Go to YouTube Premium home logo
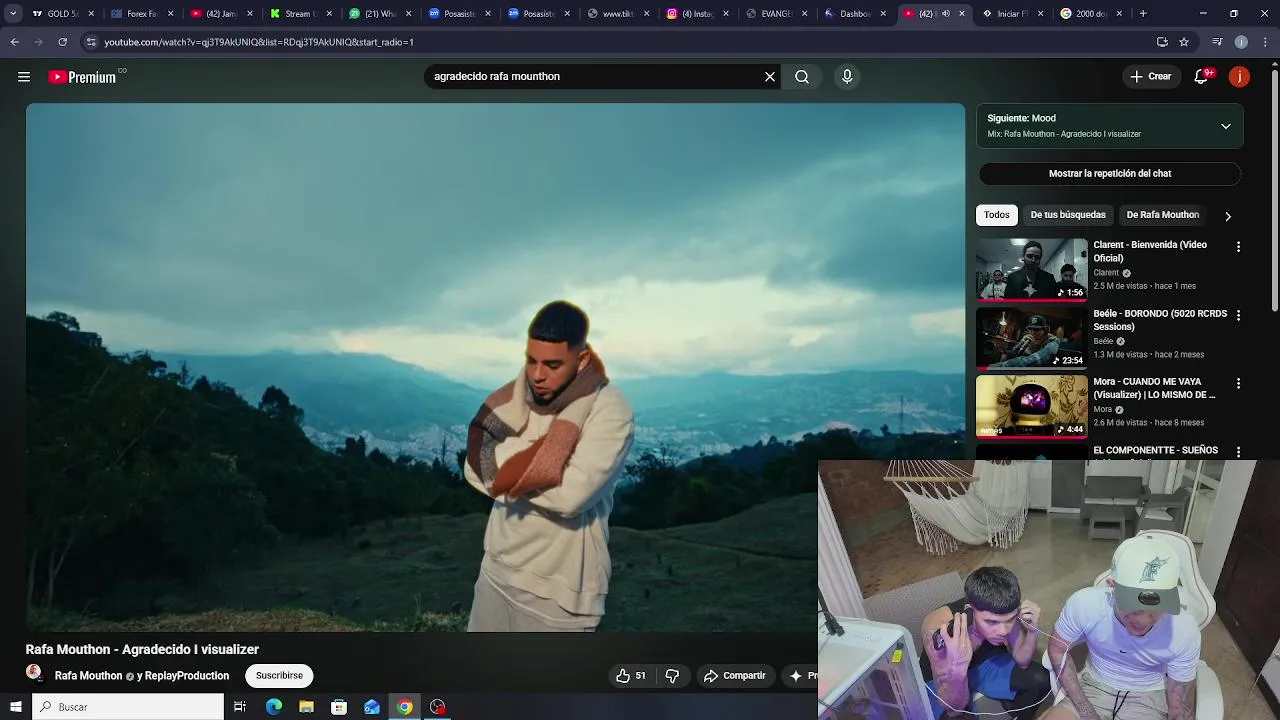 [82, 77]
